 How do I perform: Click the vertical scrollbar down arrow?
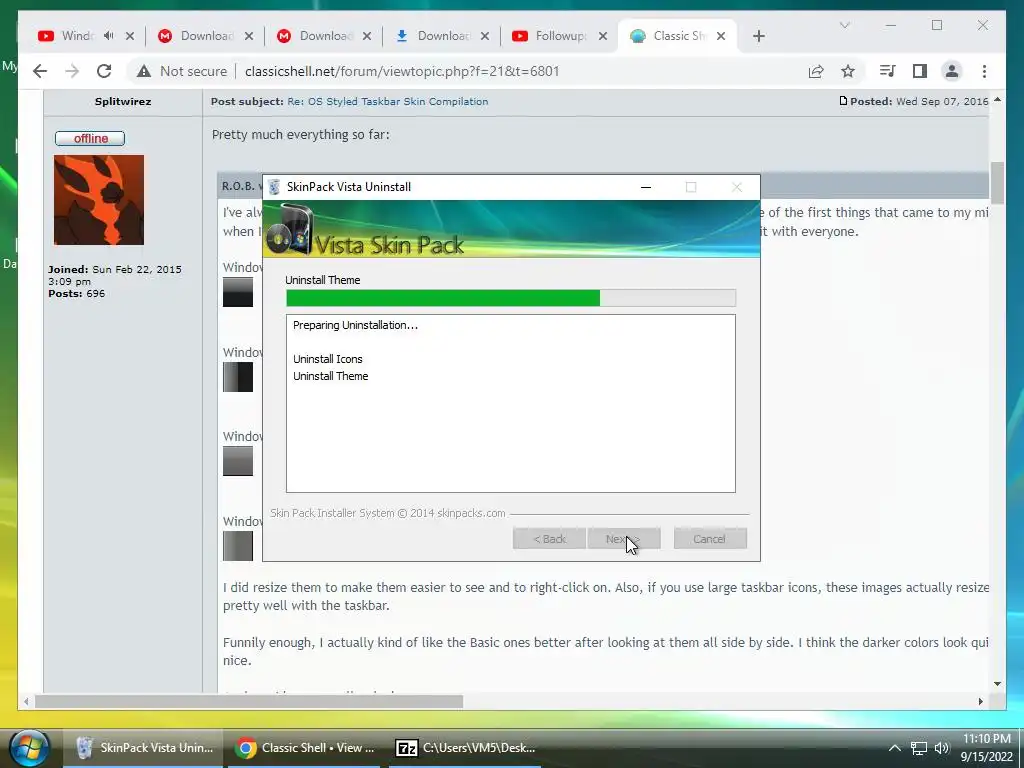997,684
